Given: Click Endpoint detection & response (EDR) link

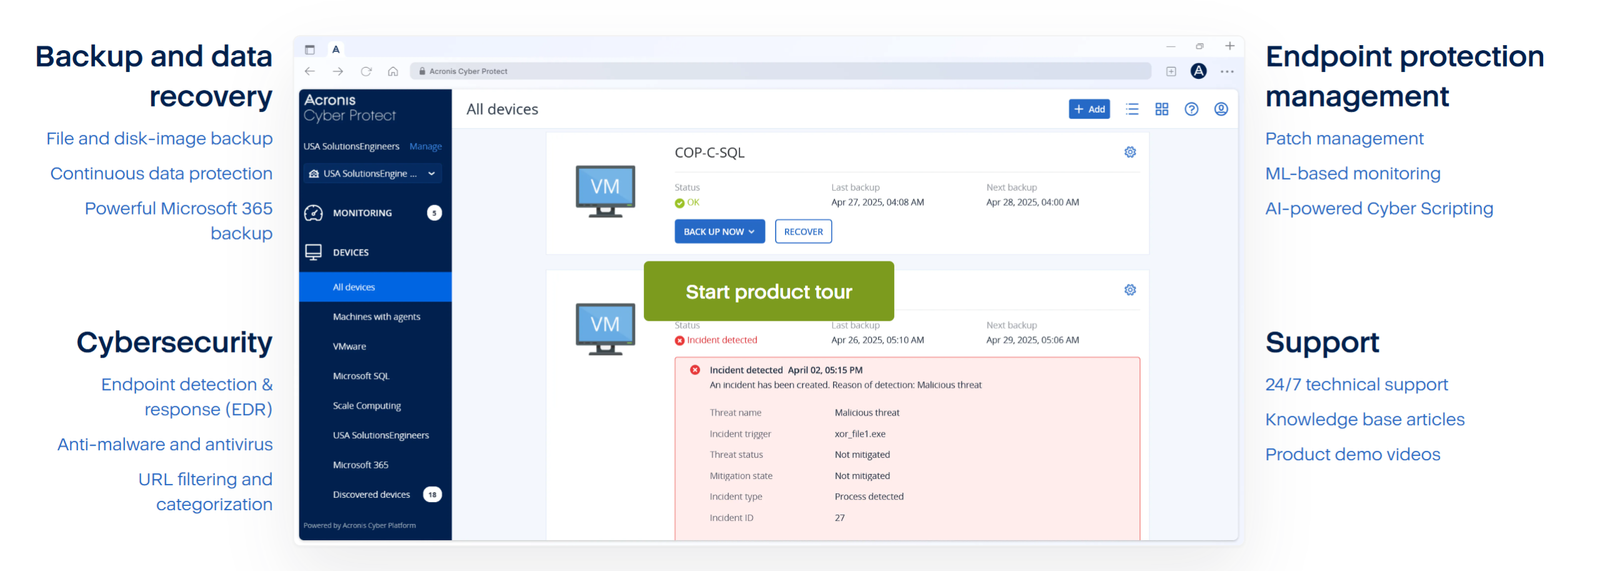Looking at the screenshot, I should (x=187, y=397).
